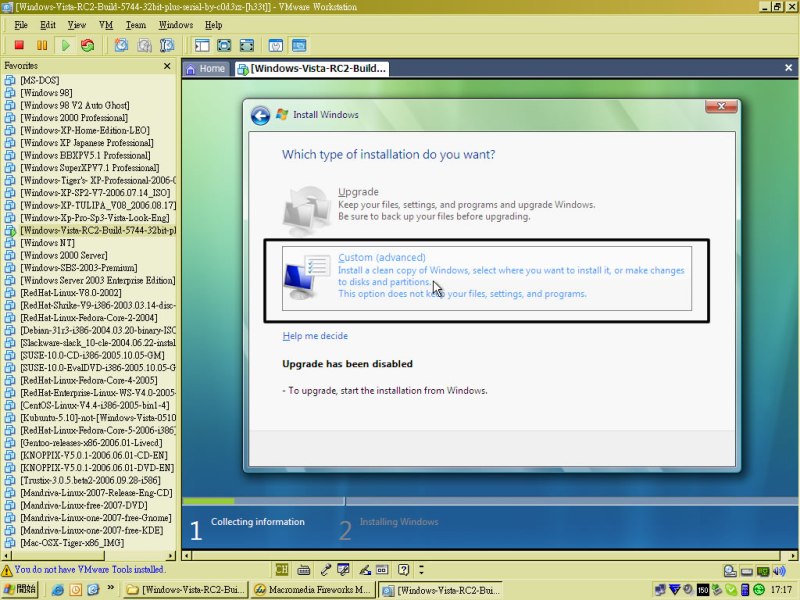Select [Windows 2000 Professional] favorite
The width and height of the screenshot is (800, 600).
click(x=74, y=118)
